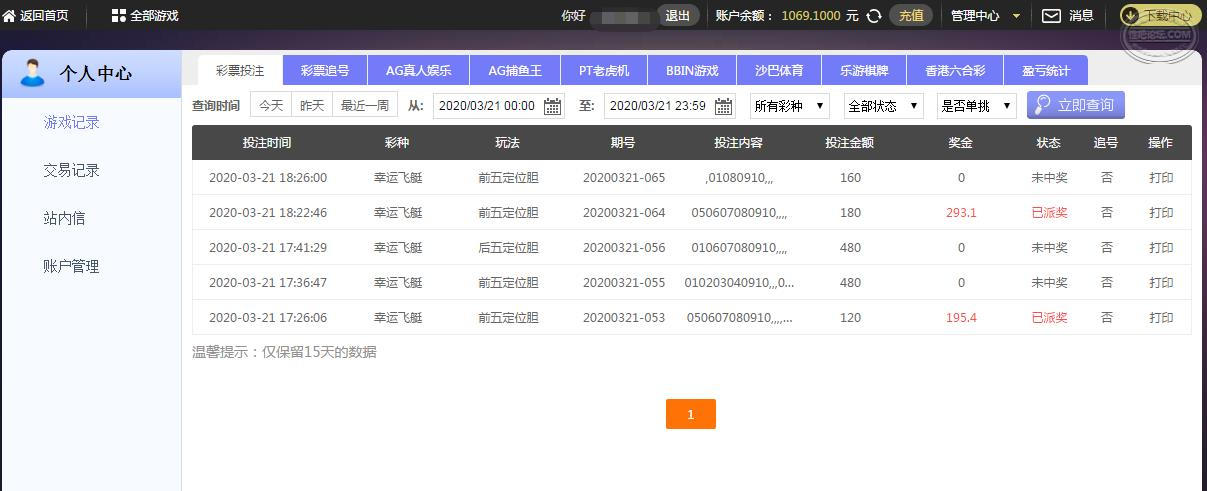The width and height of the screenshot is (1207, 491).
Task: Click the home icon beside 返回首页
Action: [9, 16]
